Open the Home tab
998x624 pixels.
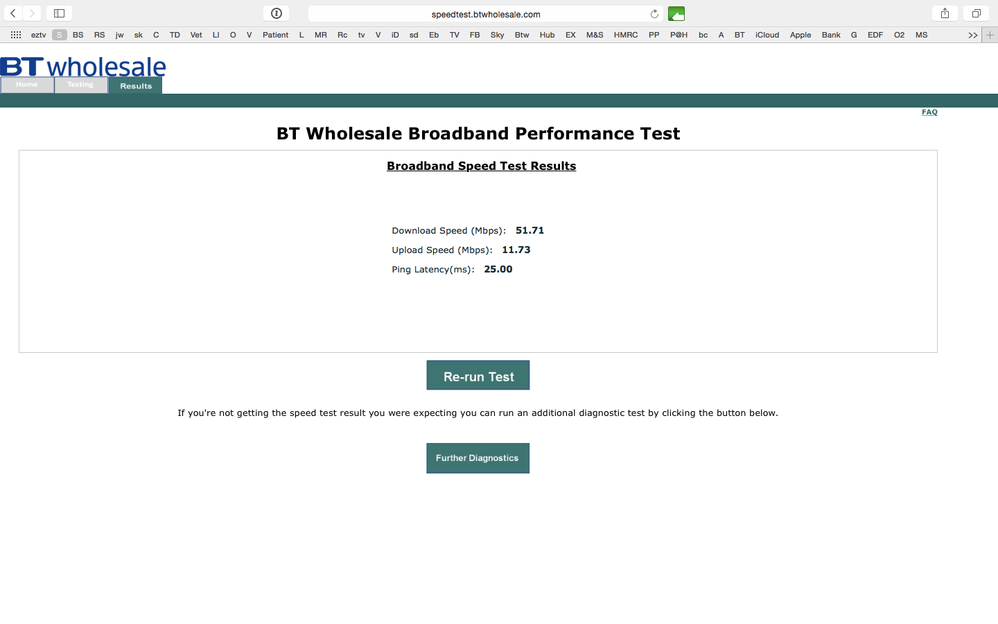pos(27,85)
